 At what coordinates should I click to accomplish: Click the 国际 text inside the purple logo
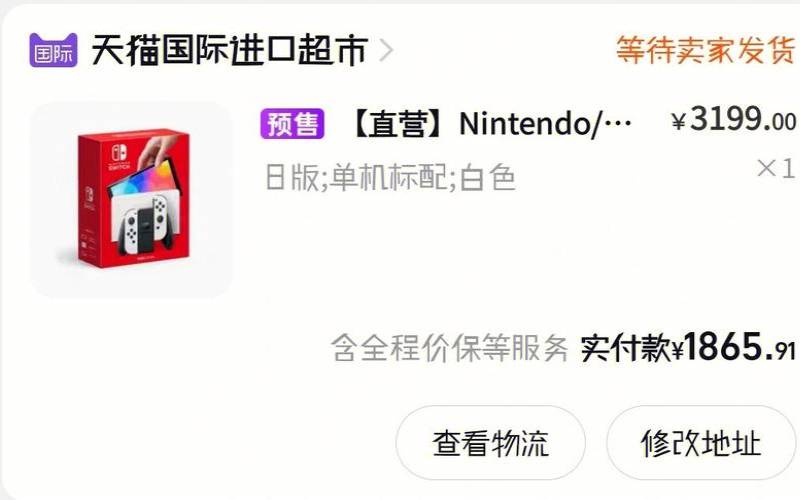point(53,54)
